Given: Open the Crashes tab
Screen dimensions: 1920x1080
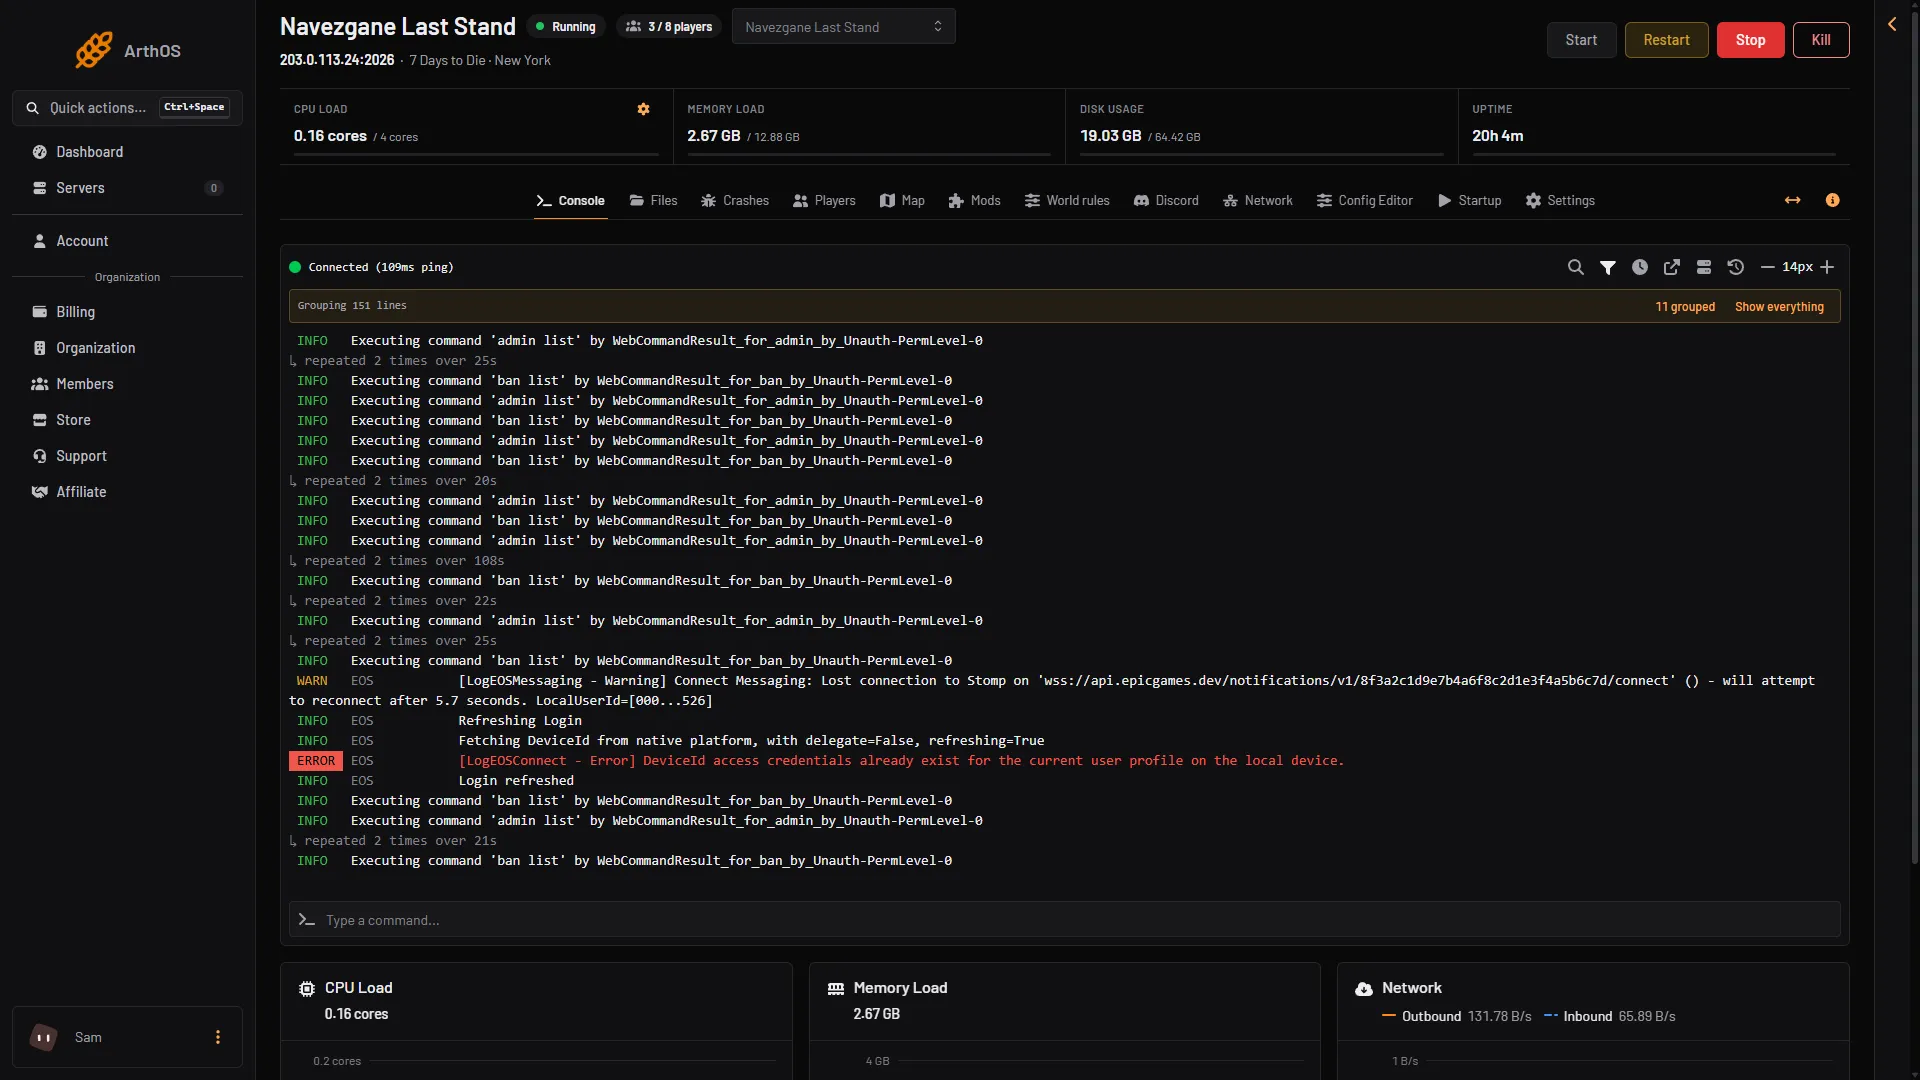Looking at the screenshot, I should click(x=735, y=201).
